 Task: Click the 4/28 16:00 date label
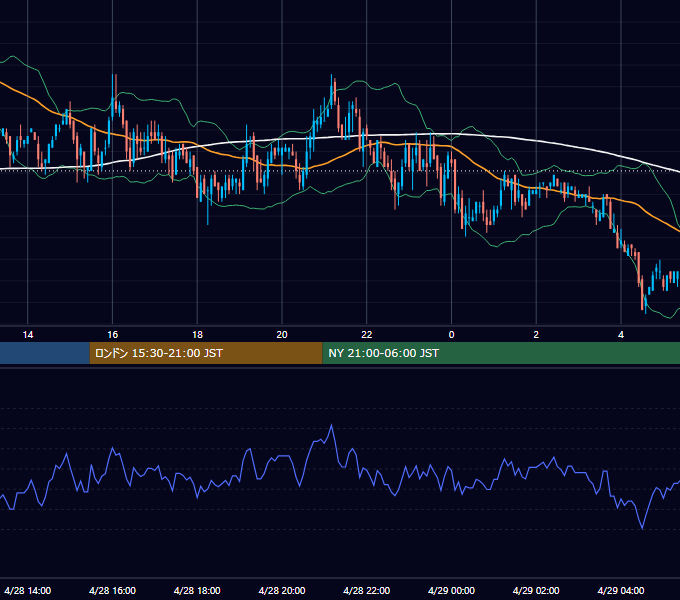point(112,590)
